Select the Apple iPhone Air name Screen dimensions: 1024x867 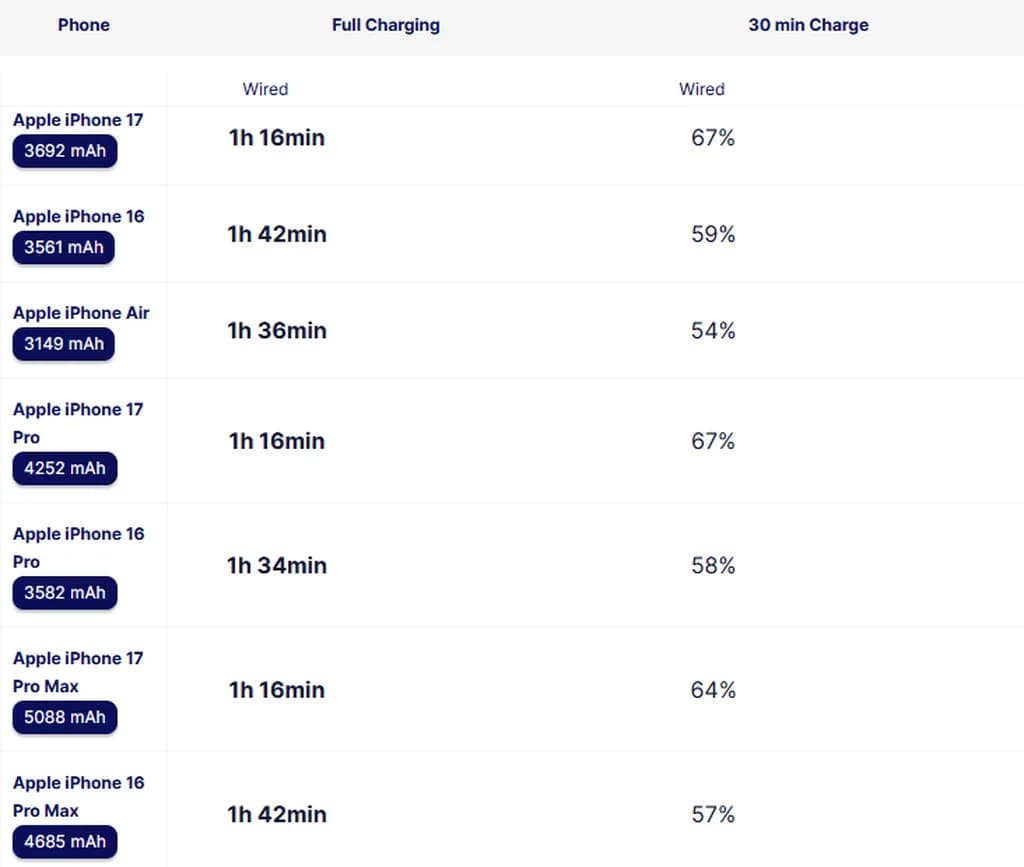click(x=81, y=313)
